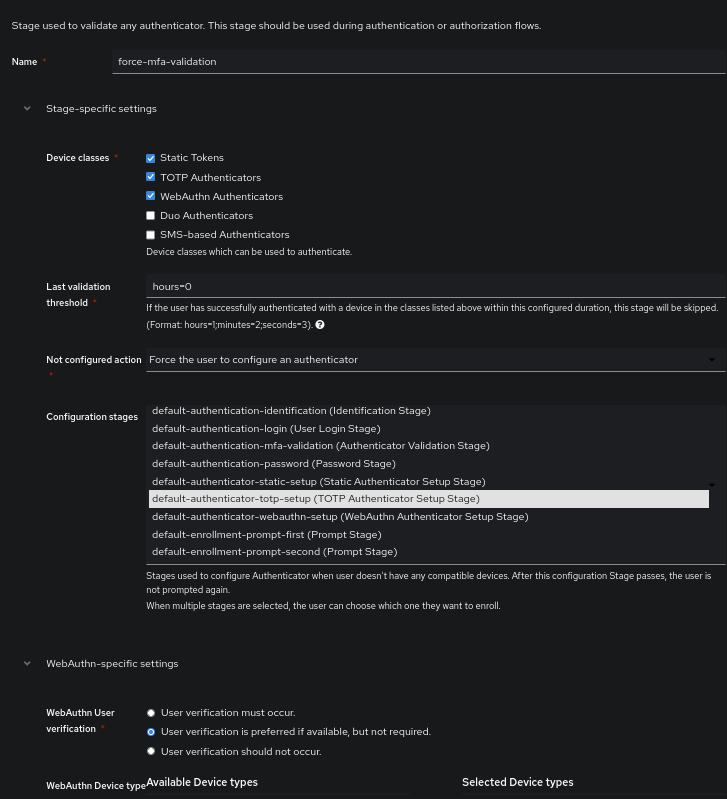Select default-enrollment-prompt-first stage option
Image resolution: width=727 pixels, height=799 pixels.
(x=428, y=535)
